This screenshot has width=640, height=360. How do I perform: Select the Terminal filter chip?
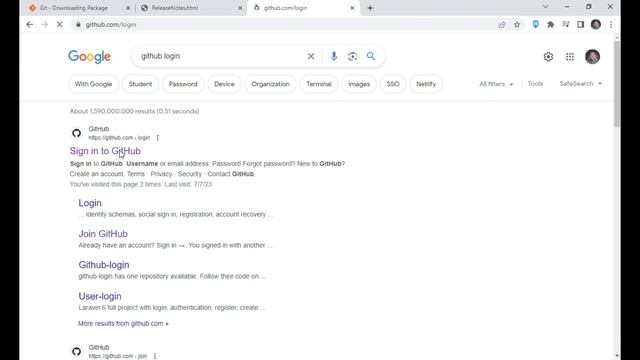(x=319, y=84)
